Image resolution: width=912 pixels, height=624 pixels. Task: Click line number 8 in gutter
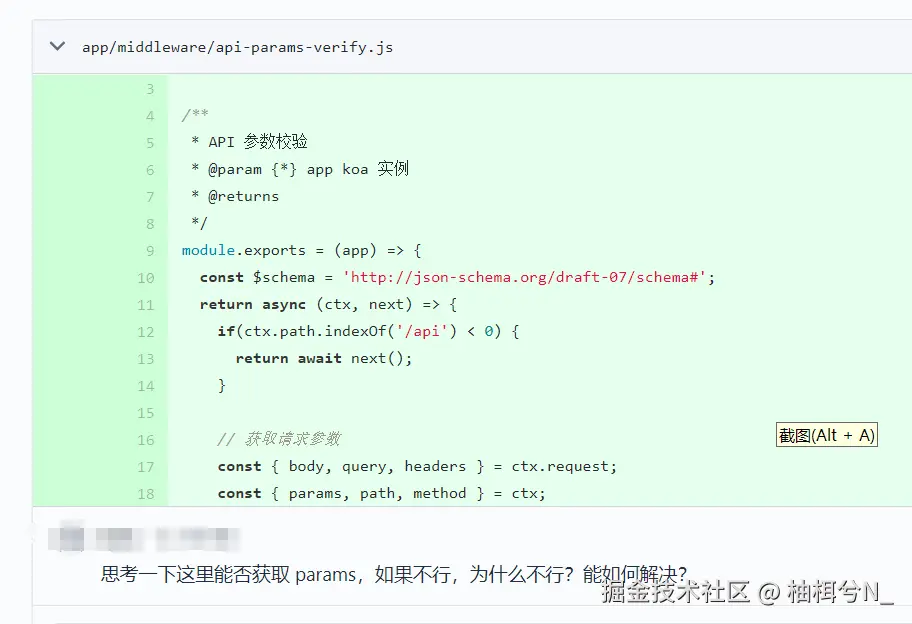pos(150,224)
